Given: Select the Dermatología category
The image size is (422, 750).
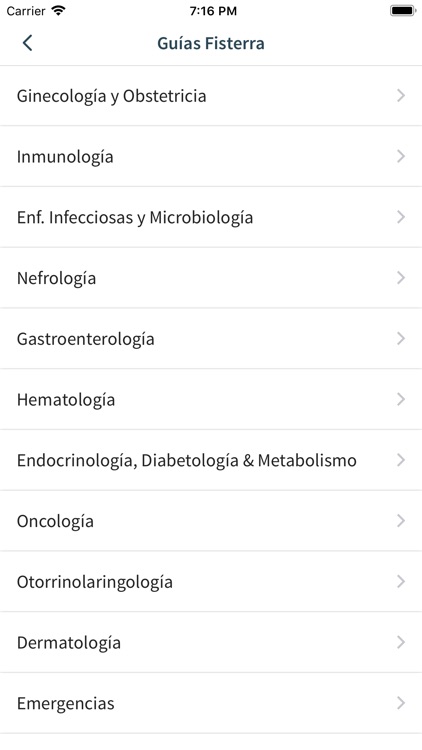Looking at the screenshot, I should 211,642.
